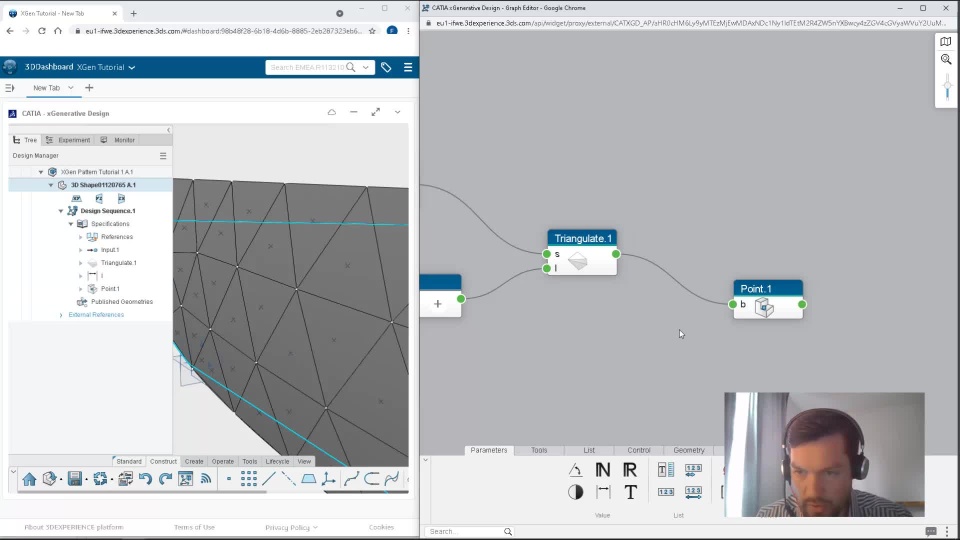Click the Redo arrow in CATIA toolbar

click(x=165, y=479)
